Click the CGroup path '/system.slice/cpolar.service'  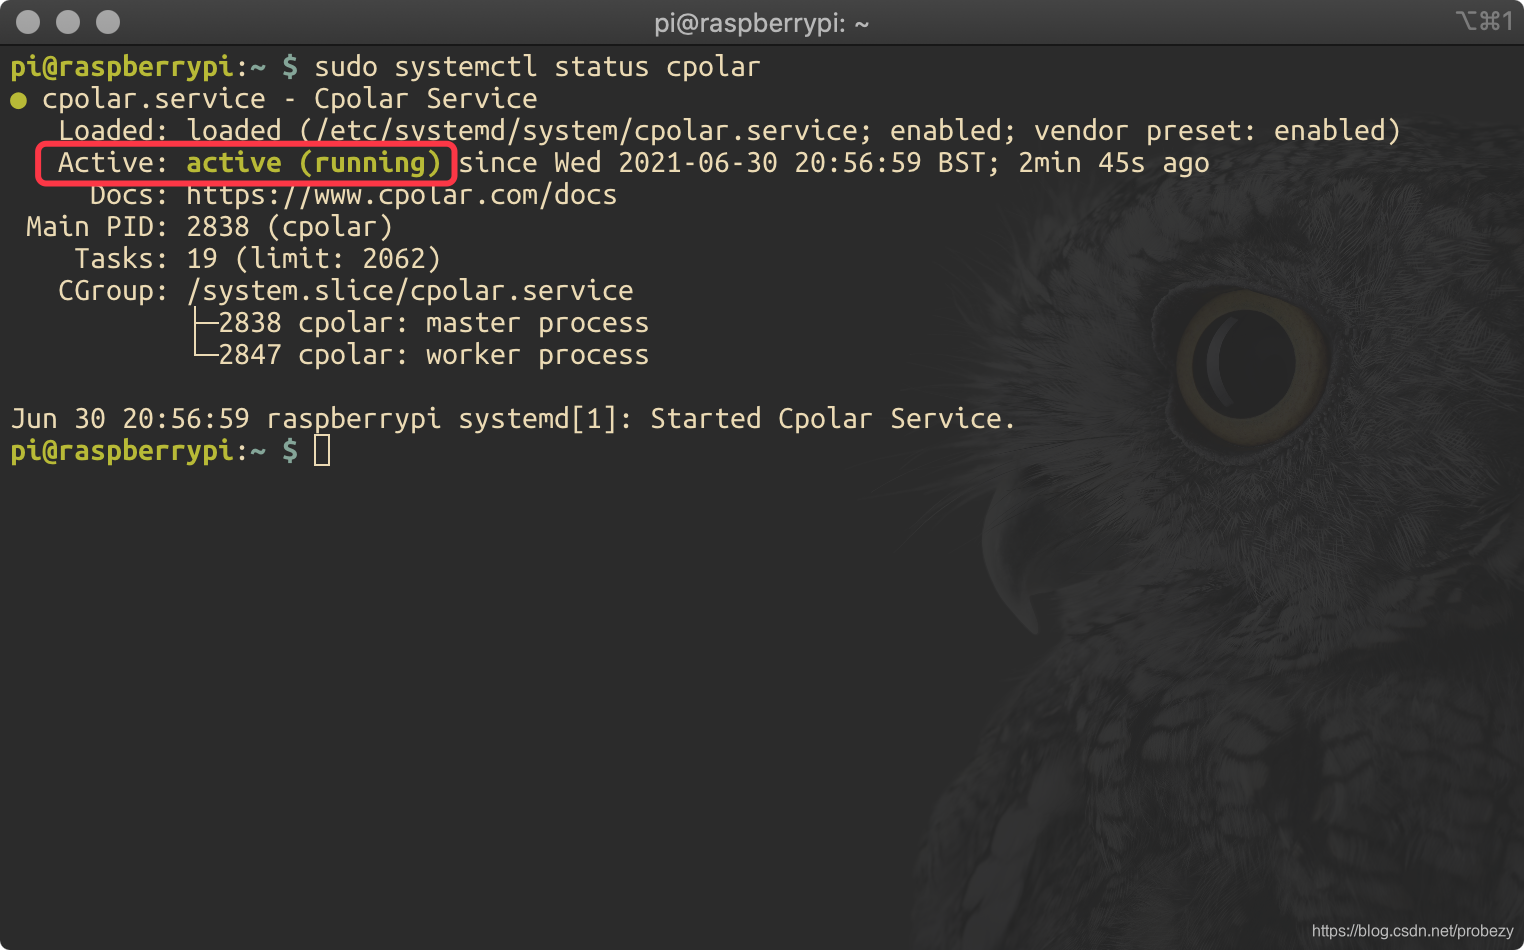pos(410,291)
